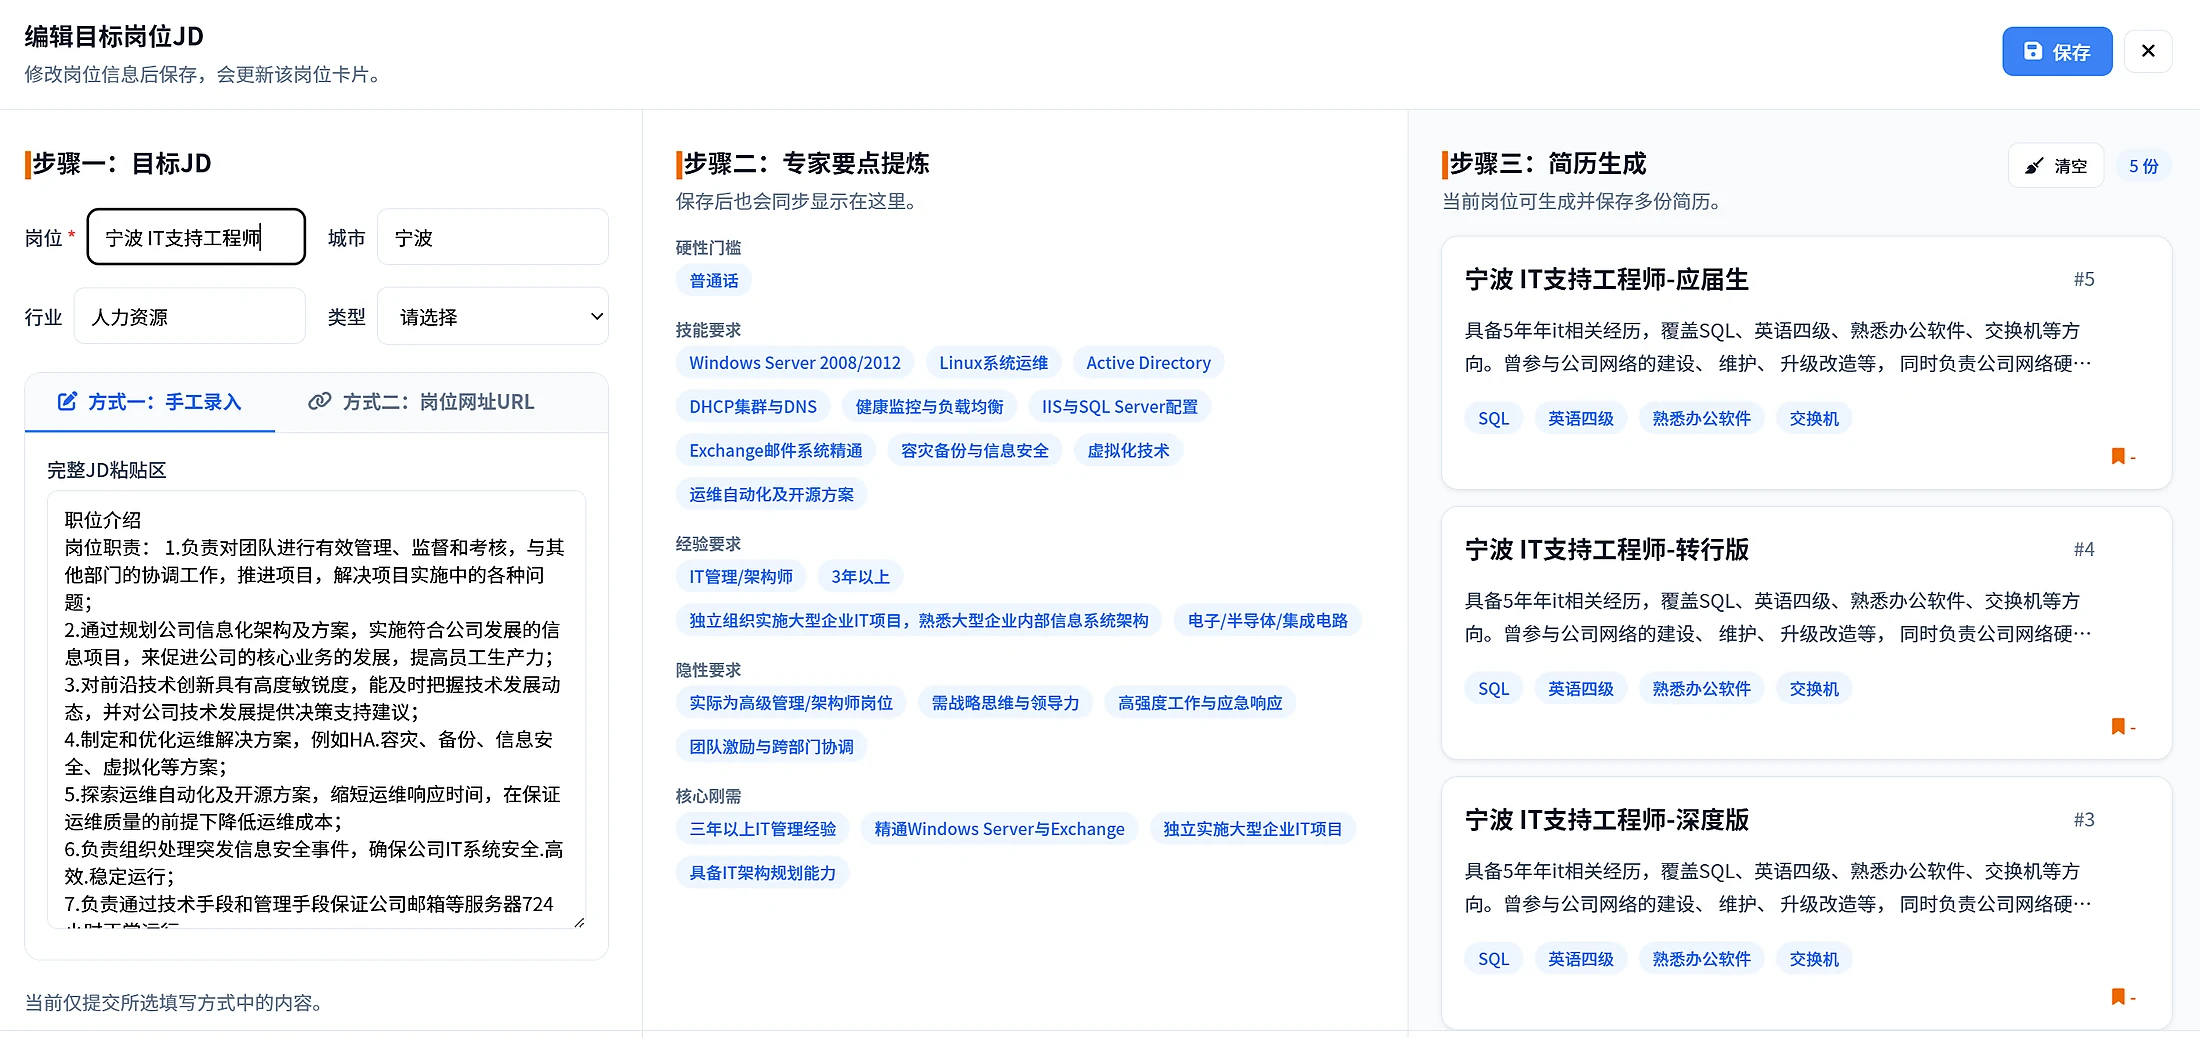Close the JD editor dialog

[x=2148, y=51]
